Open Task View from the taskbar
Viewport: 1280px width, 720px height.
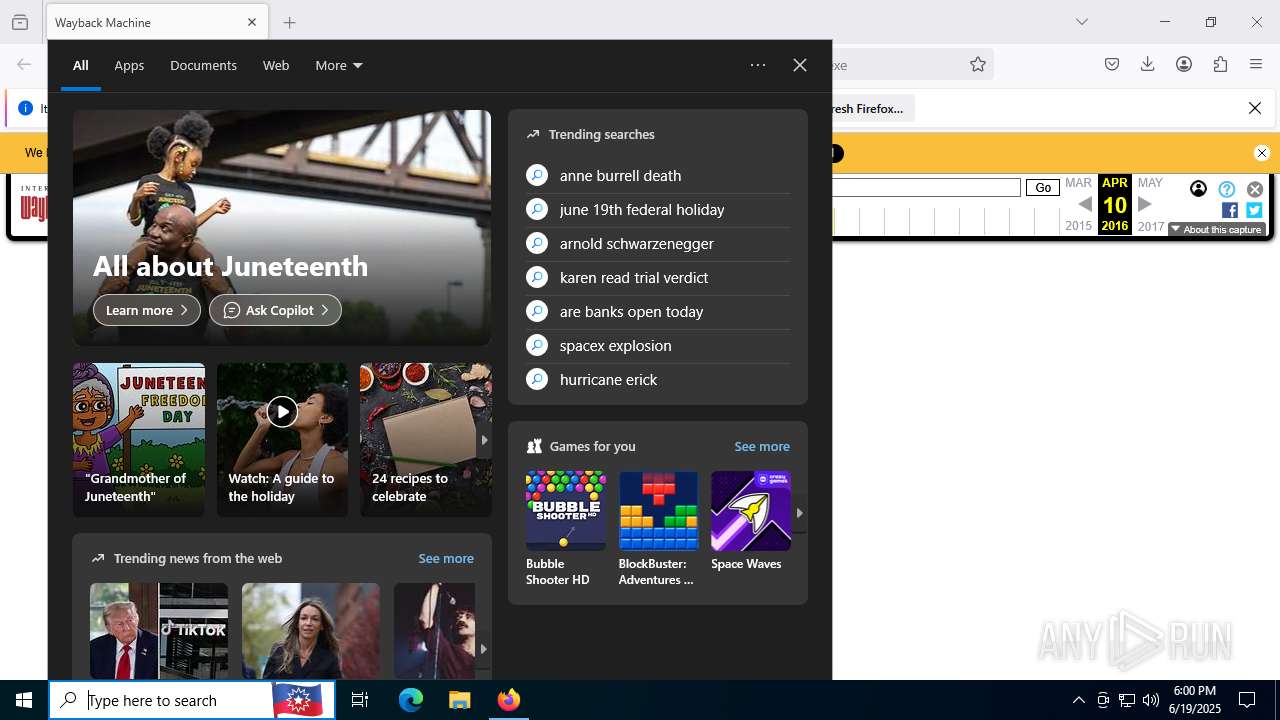click(360, 700)
